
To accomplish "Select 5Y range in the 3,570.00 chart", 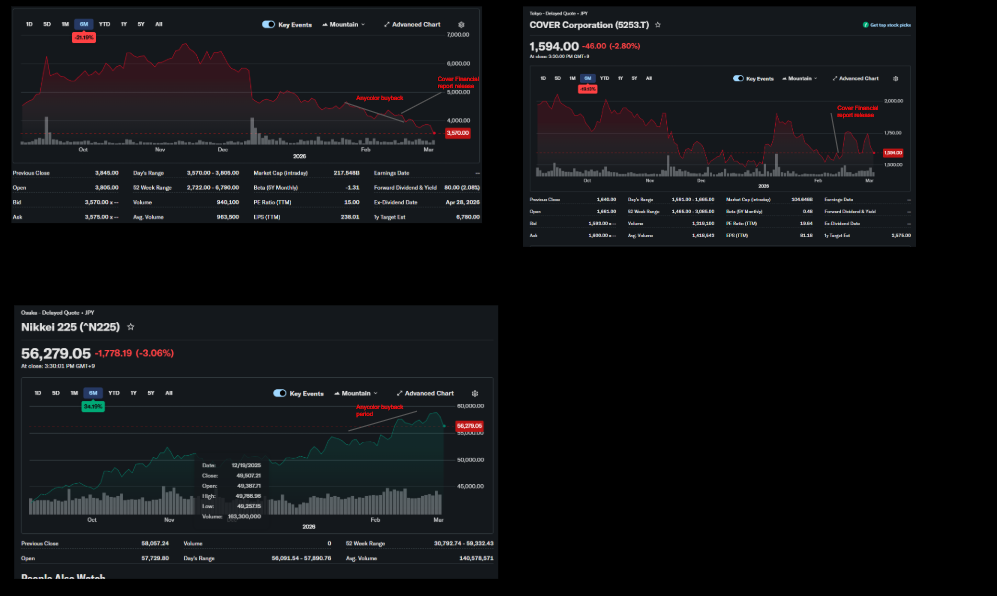I will 141,24.
